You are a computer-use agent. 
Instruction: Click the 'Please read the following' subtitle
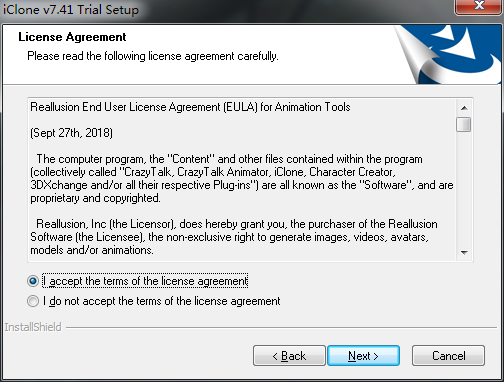pos(153,56)
